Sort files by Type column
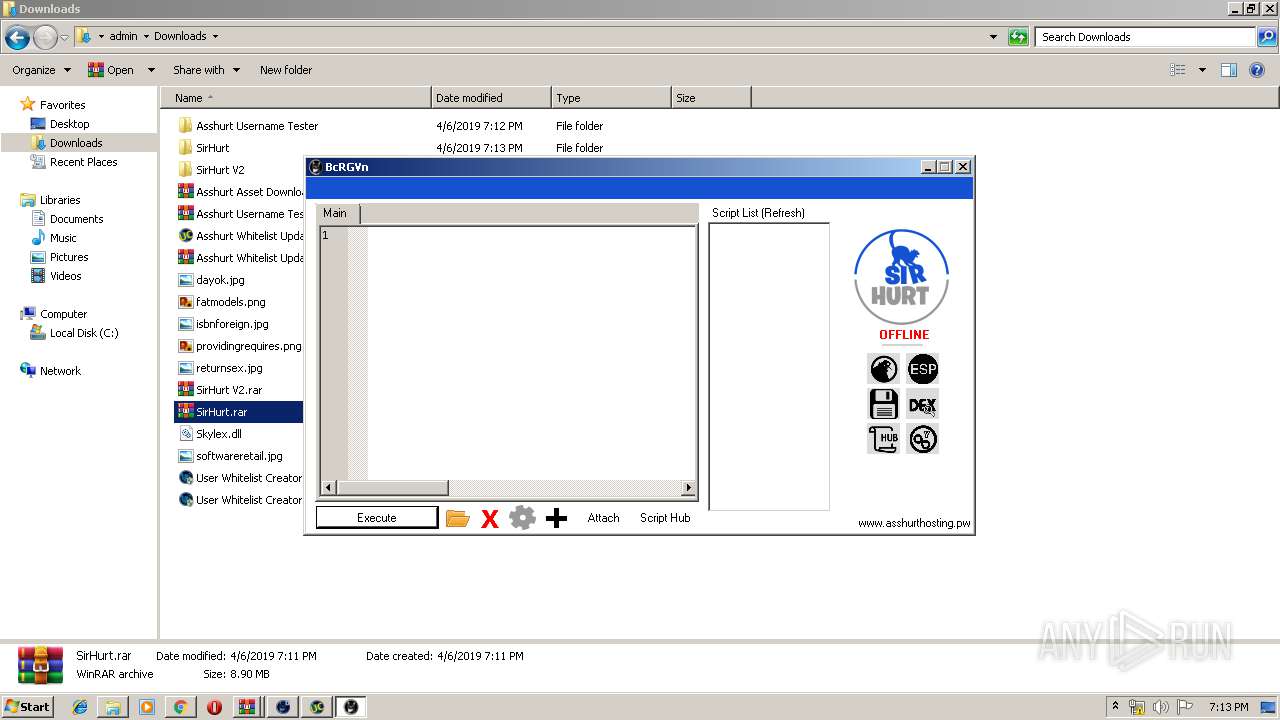 click(x=611, y=98)
